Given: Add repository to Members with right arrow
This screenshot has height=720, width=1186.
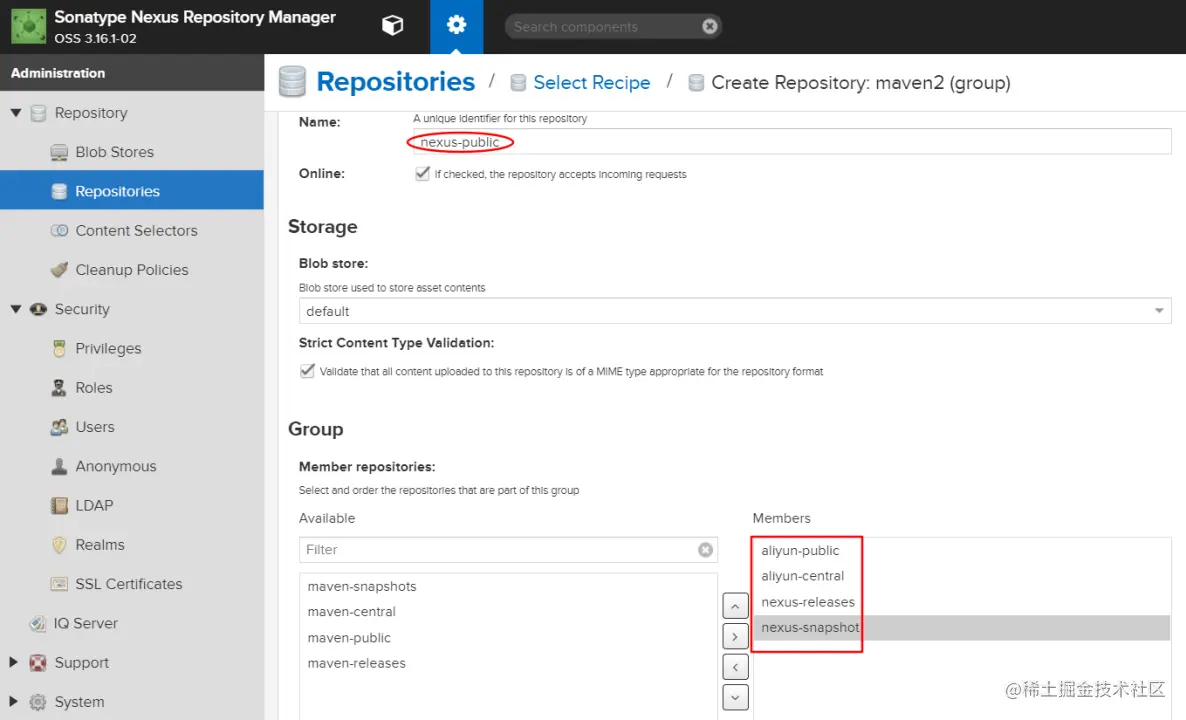Looking at the screenshot, I should pyautogui.click(x=735, y=637).
